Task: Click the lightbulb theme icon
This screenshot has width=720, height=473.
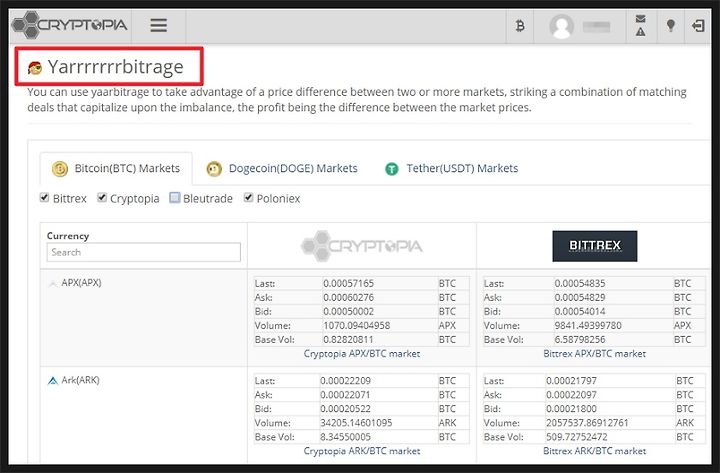Action: point(670,25)
